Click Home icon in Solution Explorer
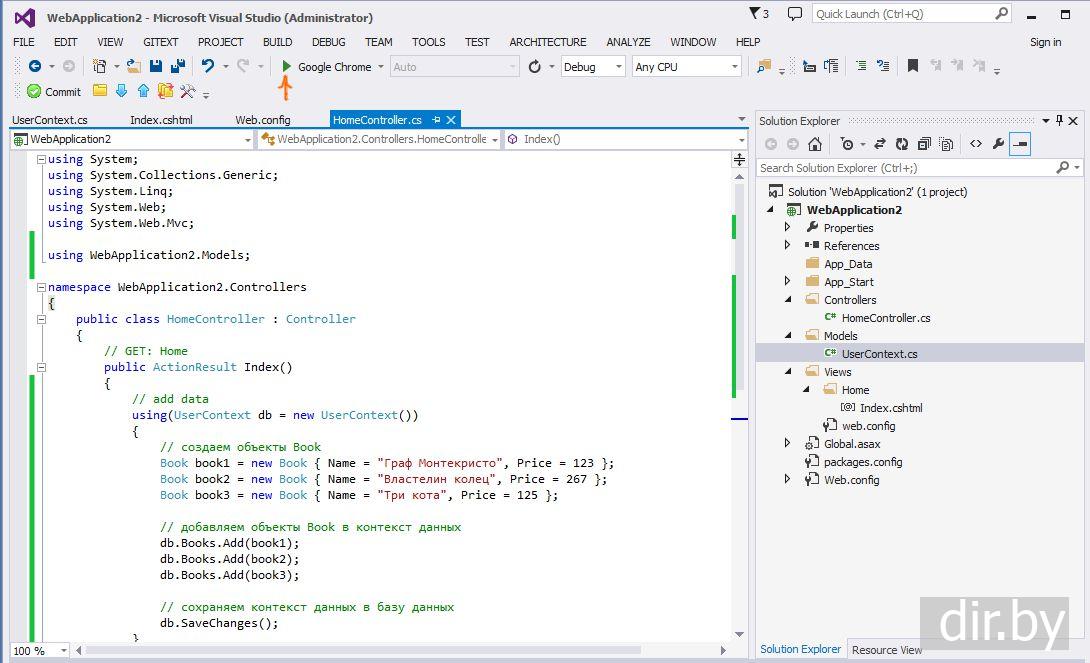Image resolution: width=1090 pixels, height=663 pixels. 815,144
